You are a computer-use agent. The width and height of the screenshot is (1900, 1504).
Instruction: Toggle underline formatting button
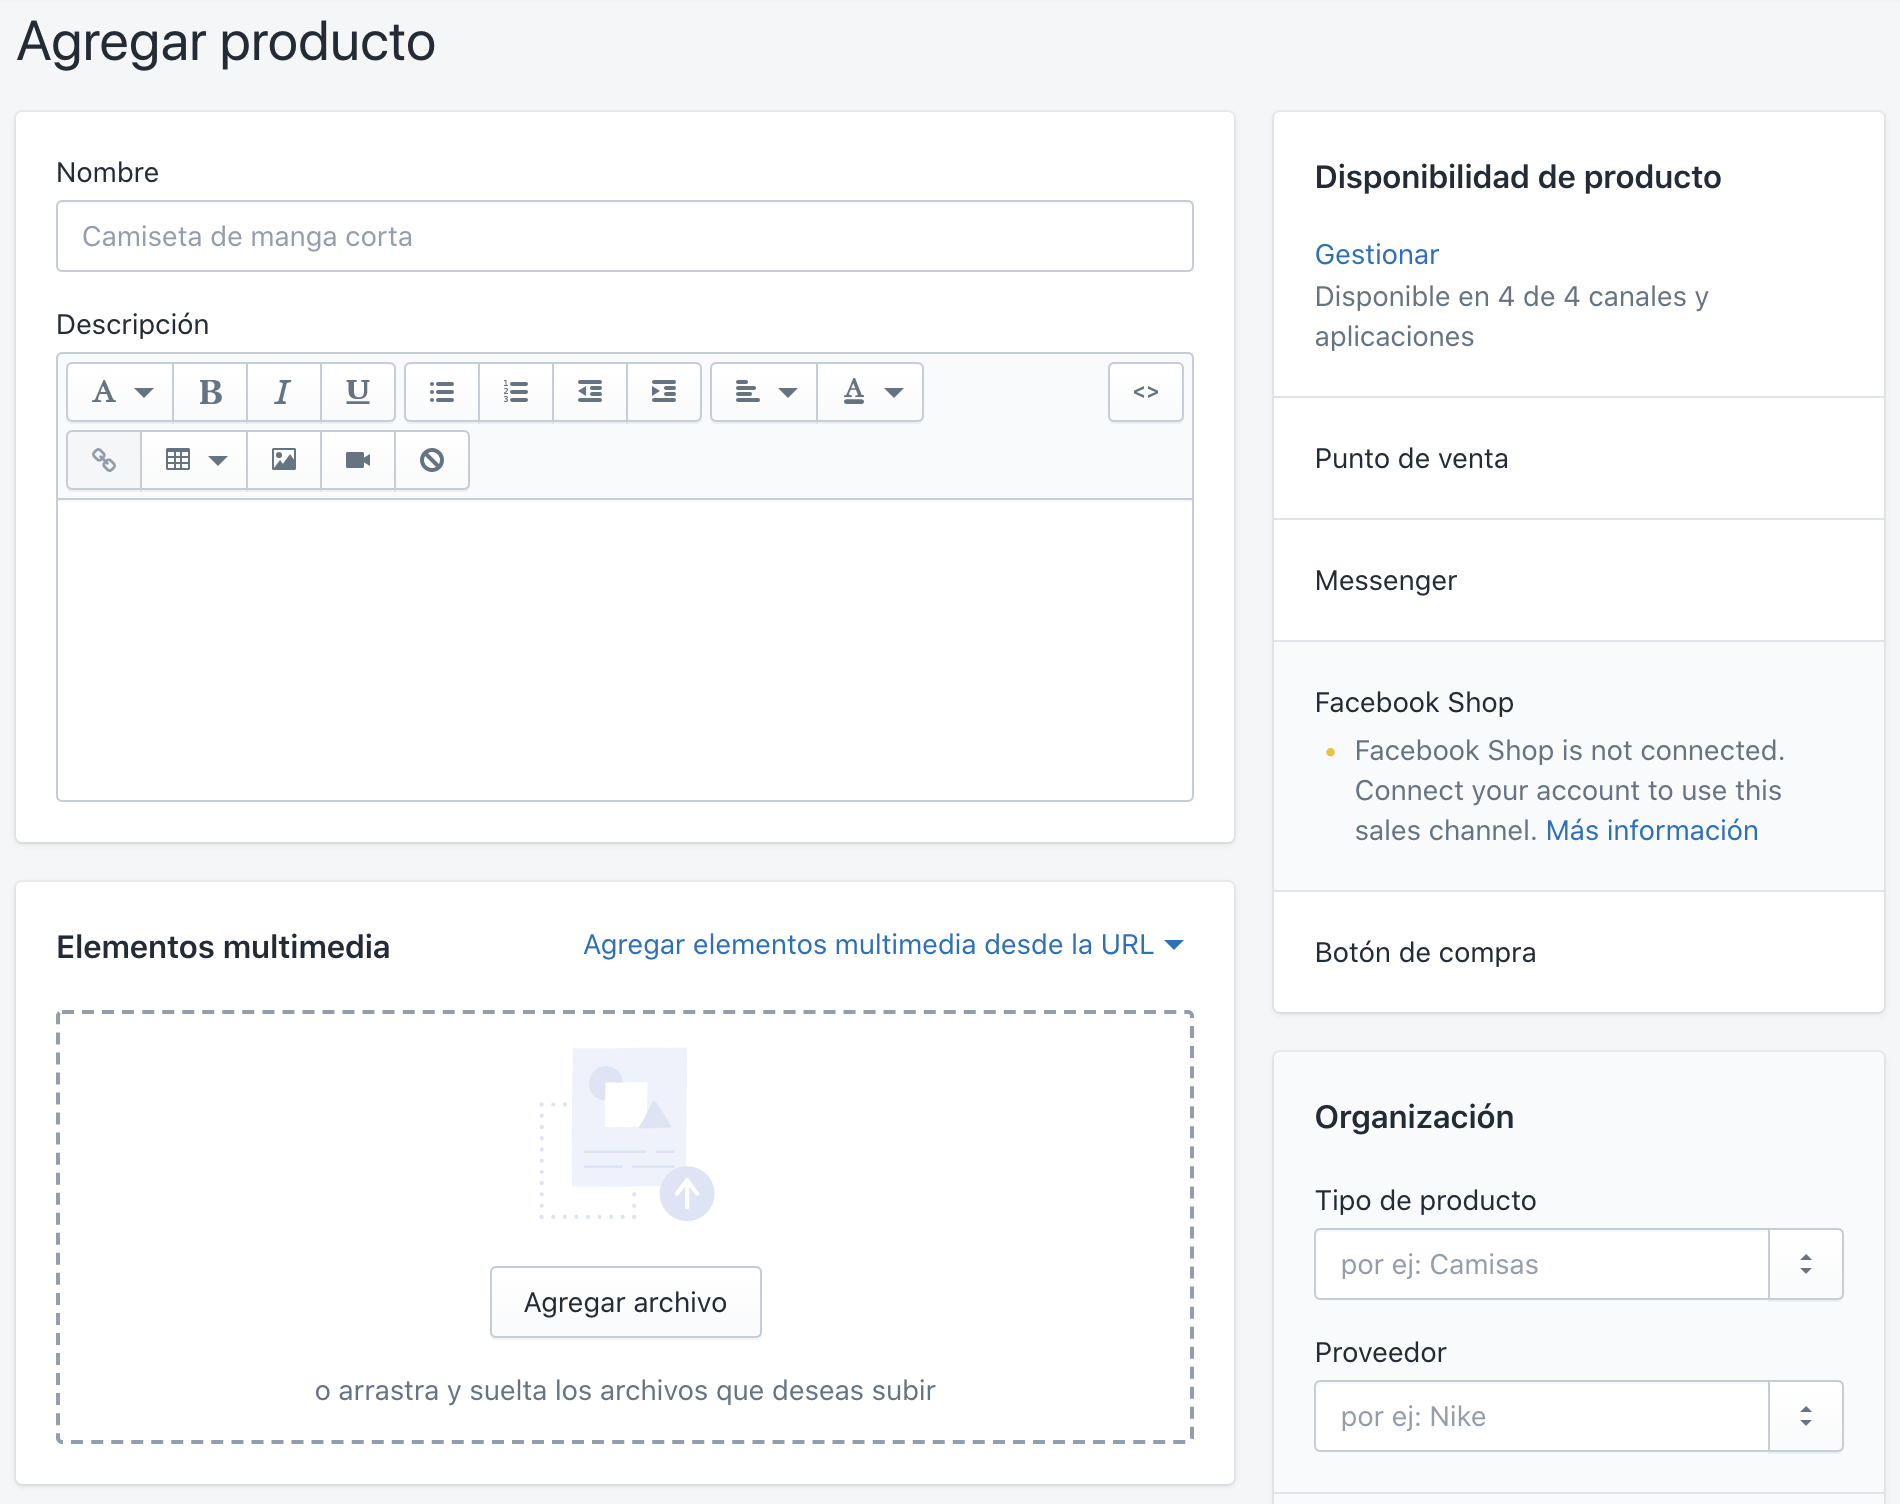point(357,392)
